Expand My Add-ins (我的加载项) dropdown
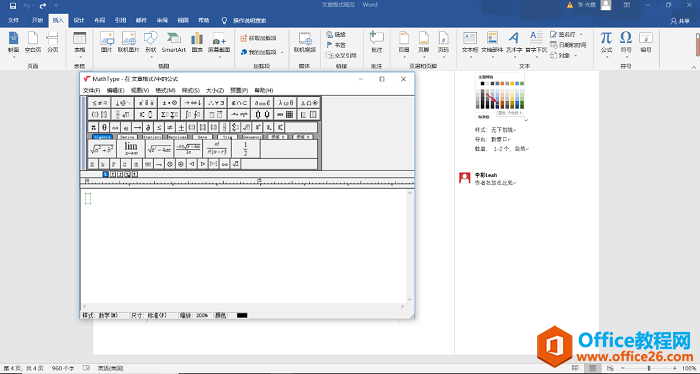Image resolution: width=700 pixels, height=374 pixels. (282, 52)
